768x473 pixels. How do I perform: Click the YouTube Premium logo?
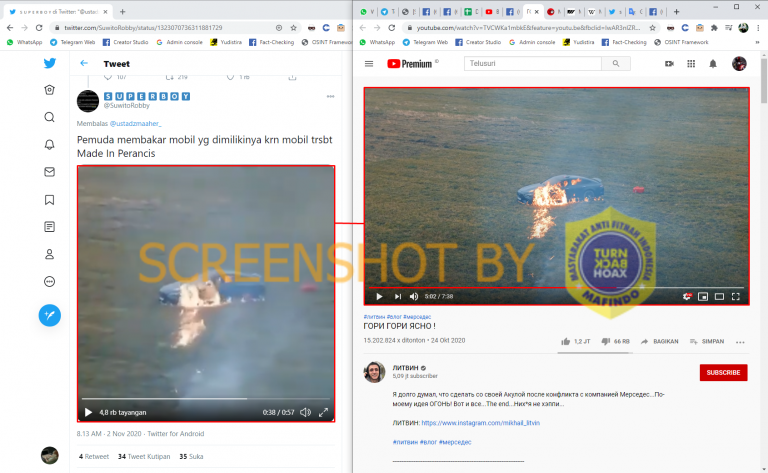(x=410, y=64)
